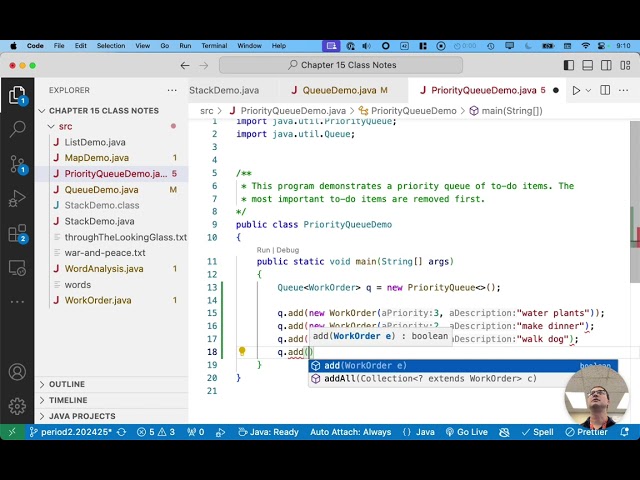The height and width of the screenshot is (480, 640).
Task: Open the Extensions view
Action: point(17,234)
